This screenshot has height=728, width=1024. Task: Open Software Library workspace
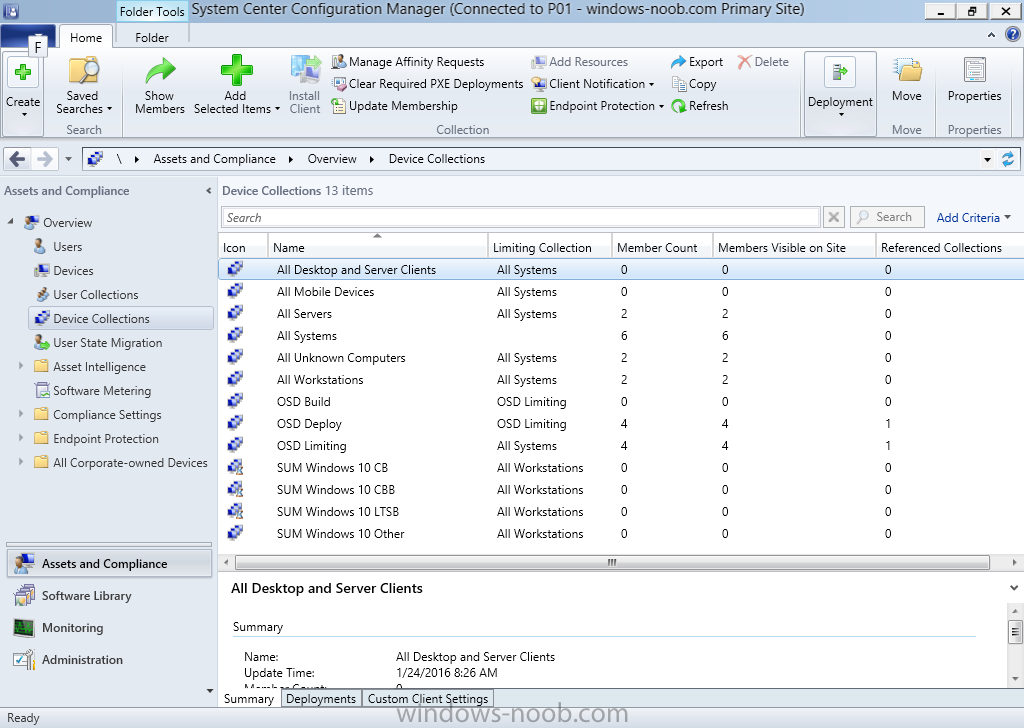[x=109, y=595]
